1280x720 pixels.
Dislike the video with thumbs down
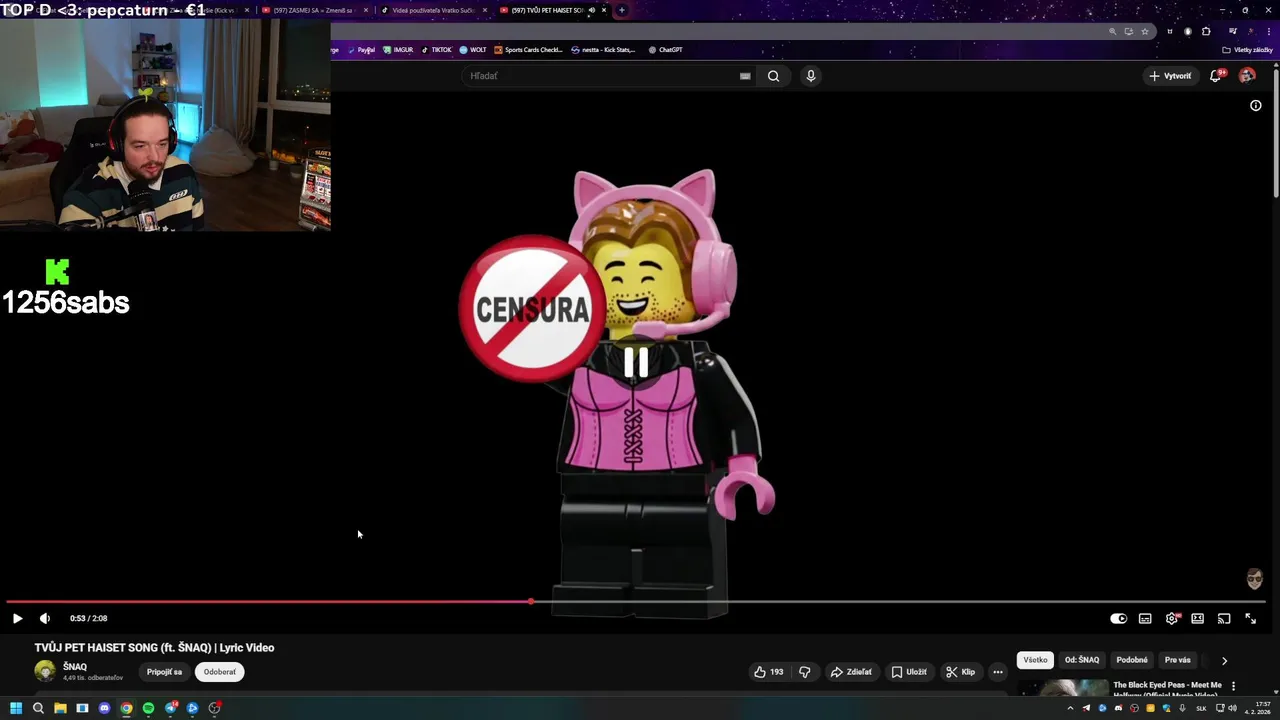(x=804, y=672)
